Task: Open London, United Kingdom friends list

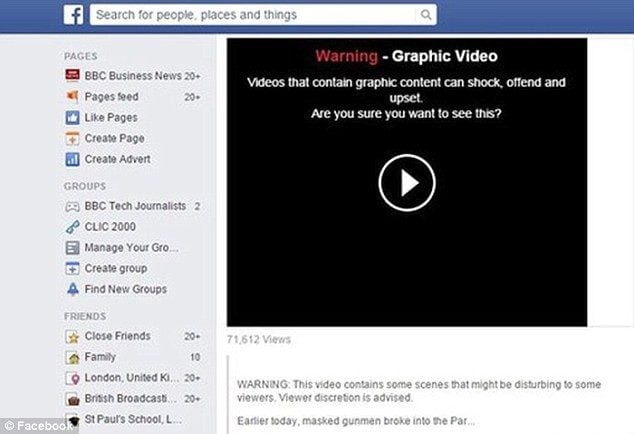Action: tap(130, 378)
